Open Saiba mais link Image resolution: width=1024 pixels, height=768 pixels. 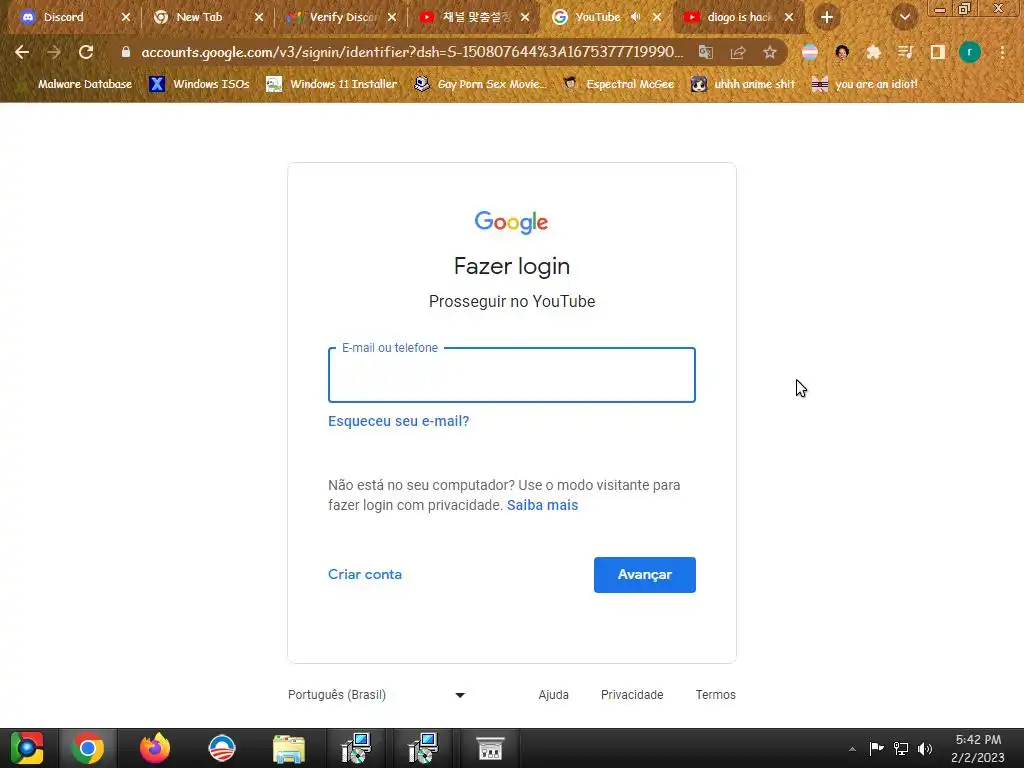[542, 505]
